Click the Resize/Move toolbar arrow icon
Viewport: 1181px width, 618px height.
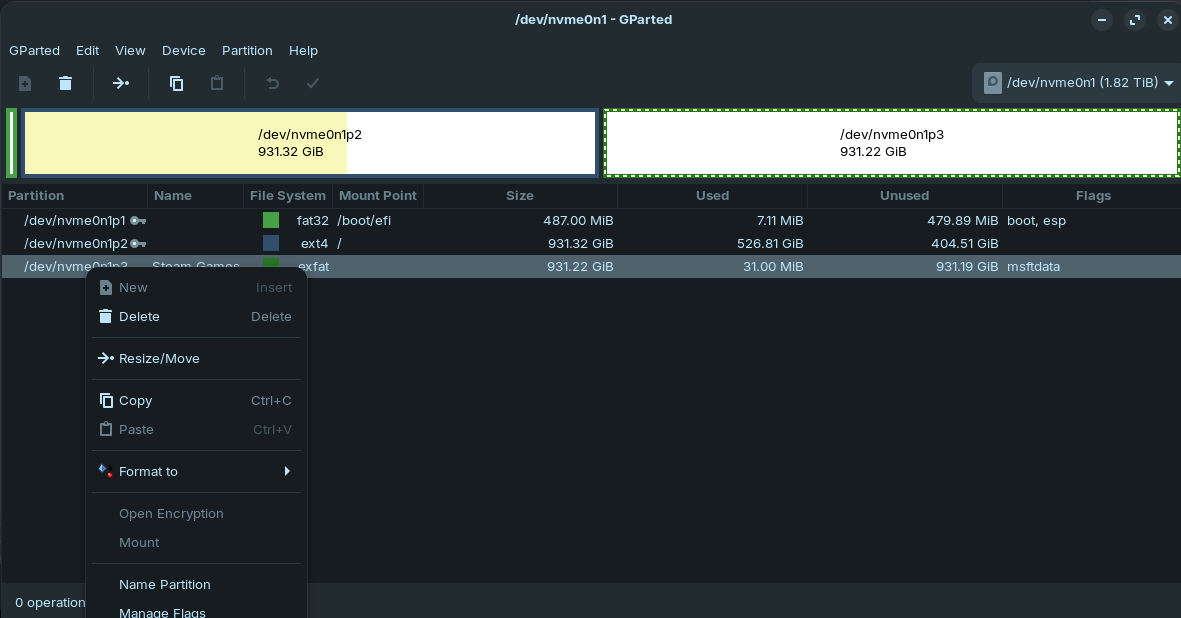[121, 83]
